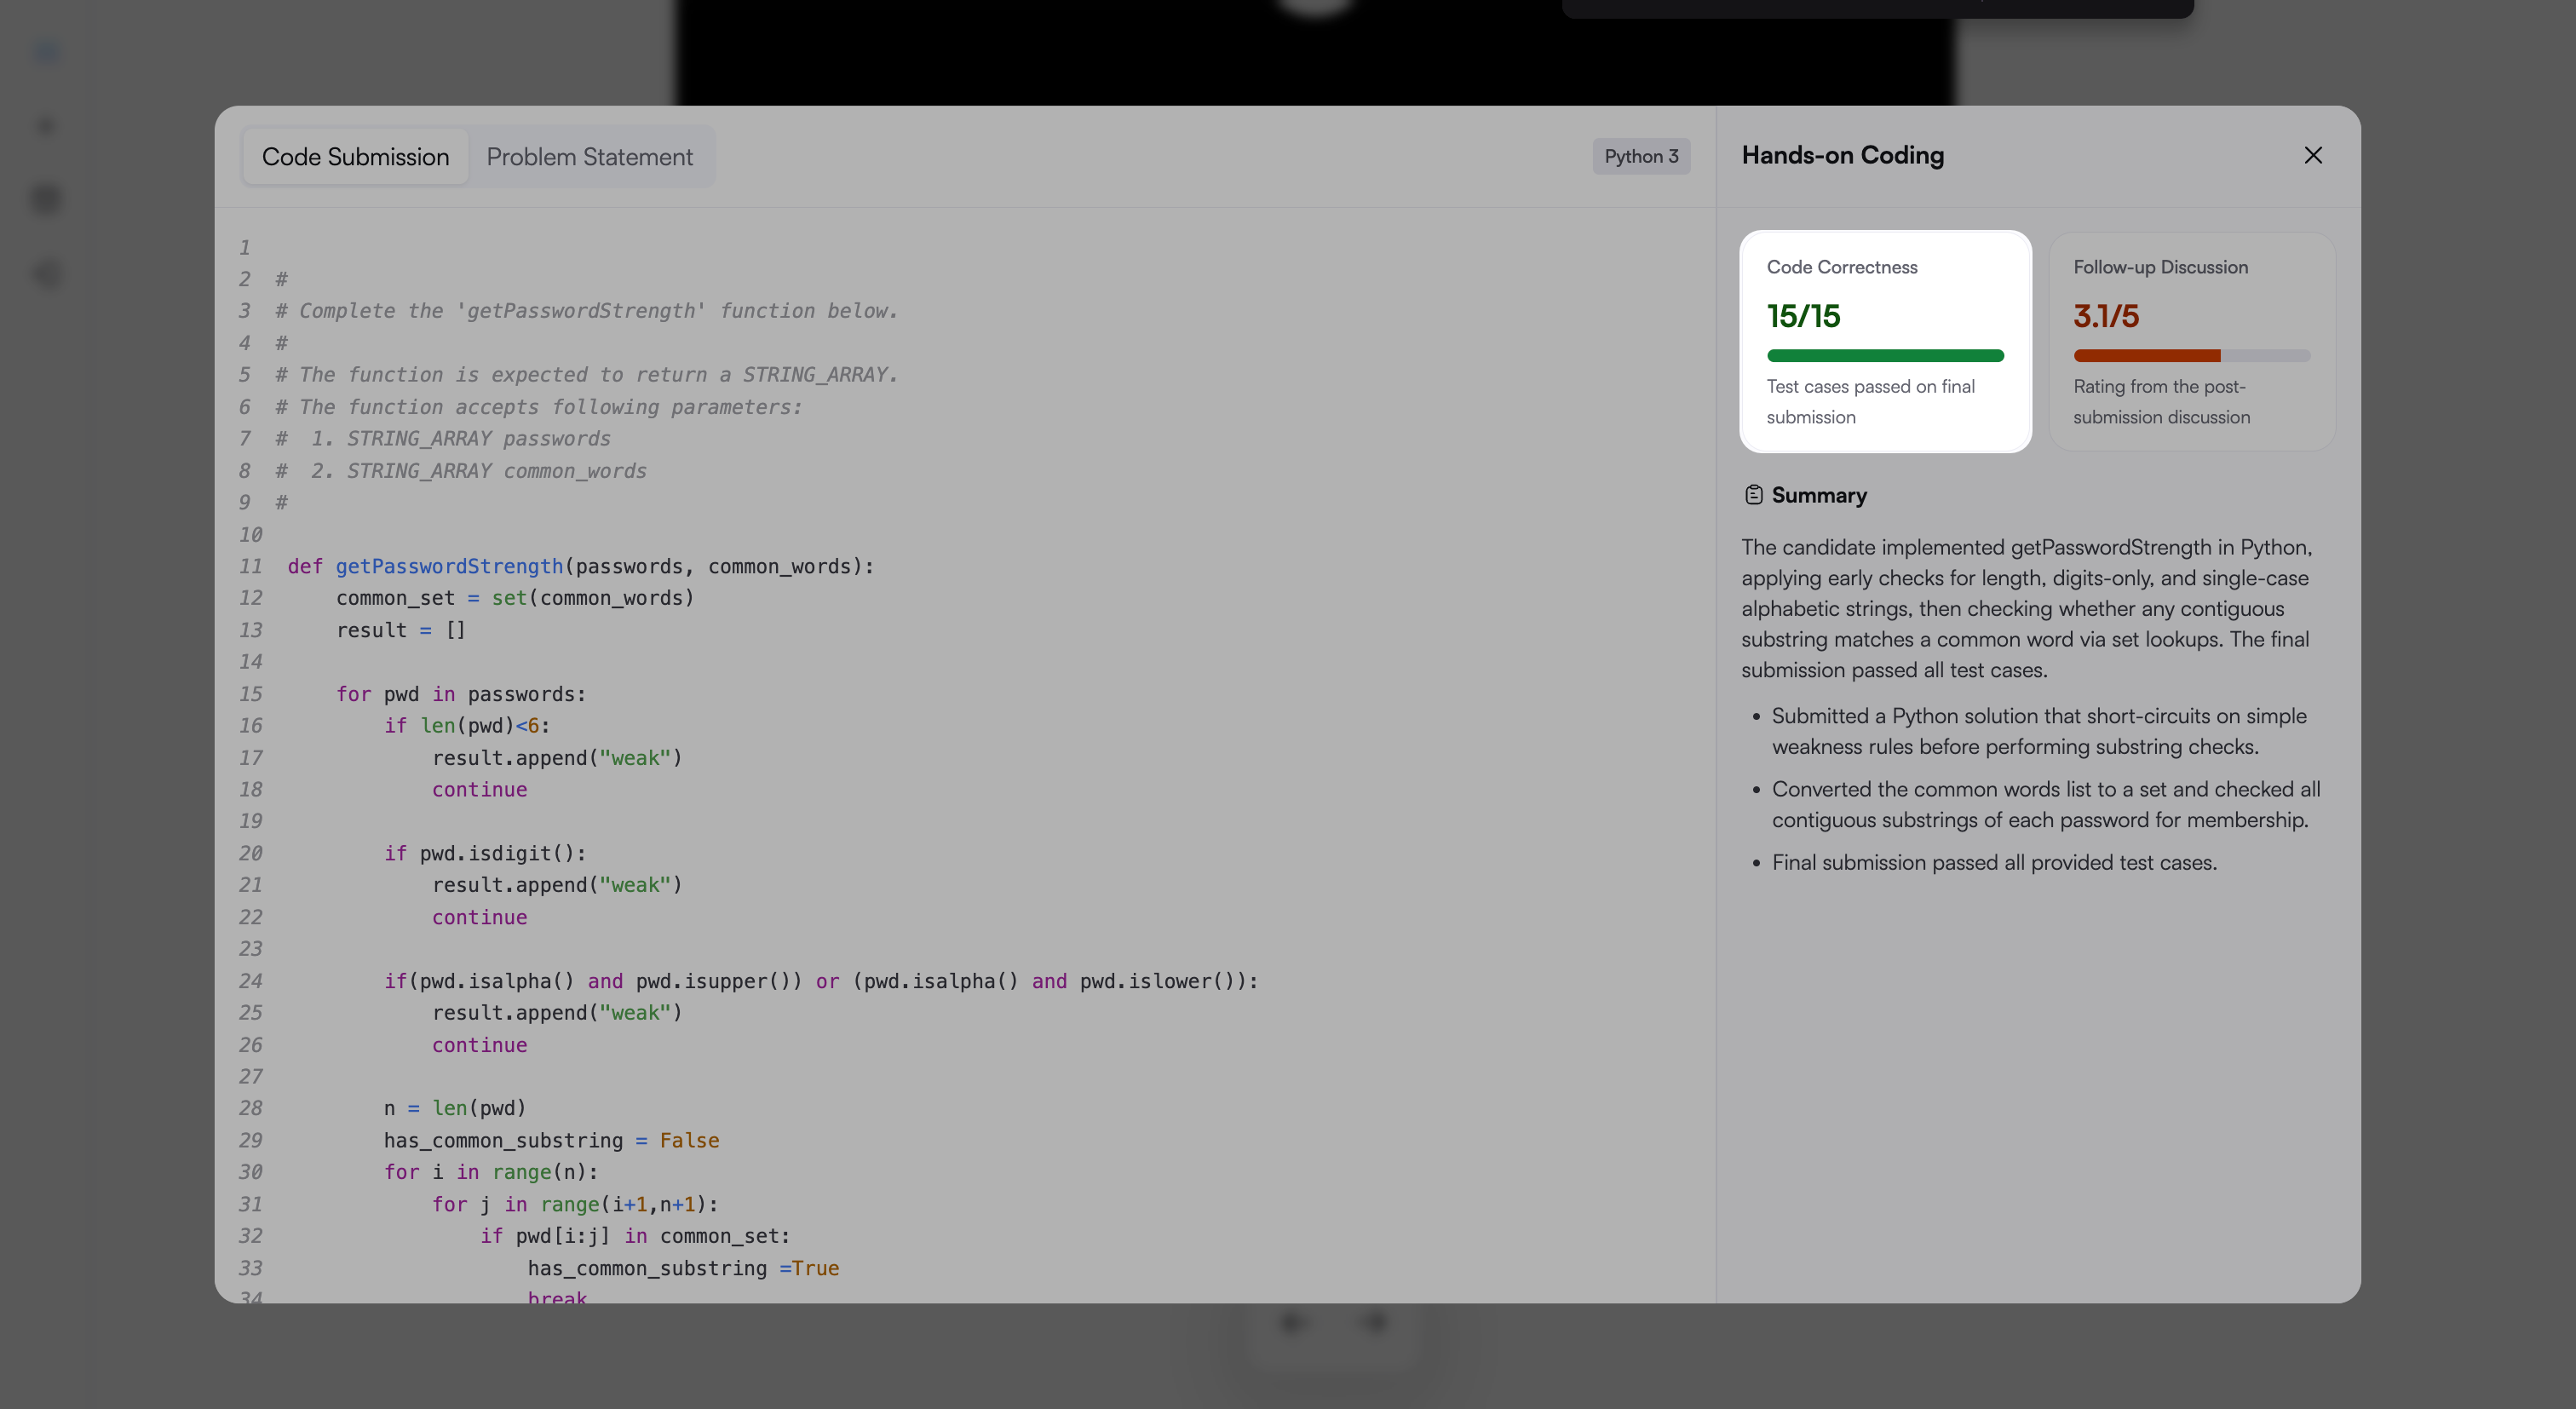Click code line 'common_set = set(common_words)'
The image size is (2576, 1409).
[x=515, y=598]
